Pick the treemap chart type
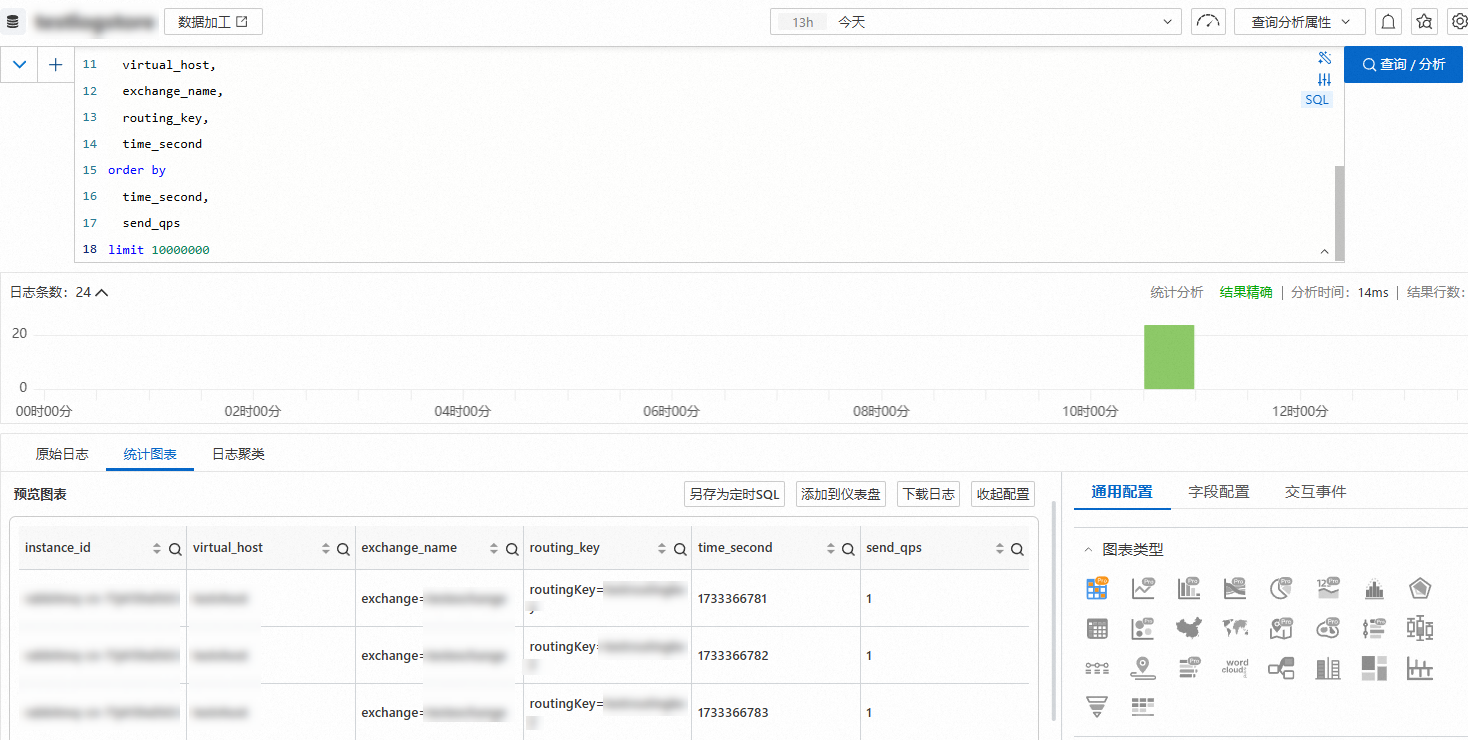The height and width of the screenshot is (740, 1468). 1374,667
